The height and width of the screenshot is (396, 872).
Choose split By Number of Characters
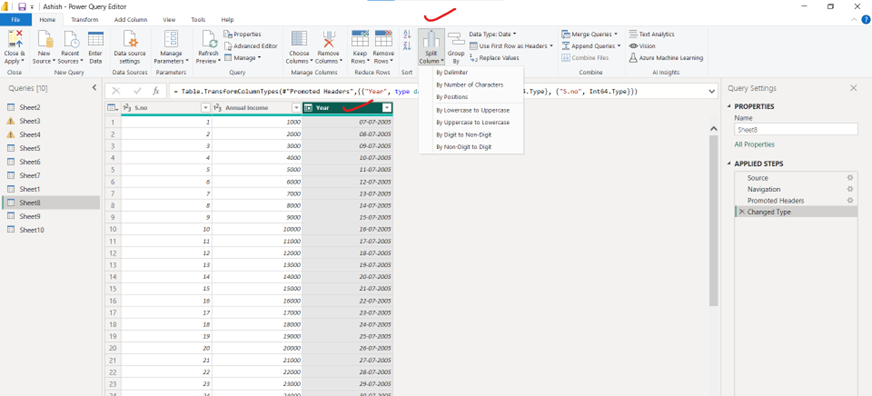coord(471,85)
